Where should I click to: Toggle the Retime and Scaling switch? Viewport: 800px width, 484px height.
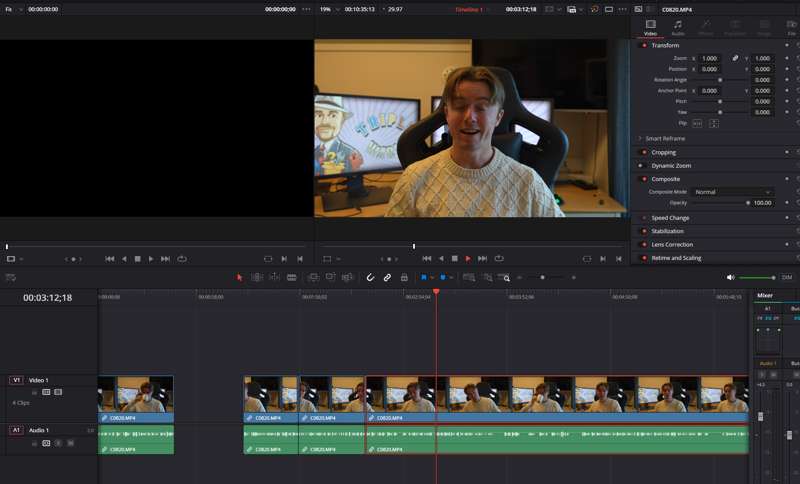[x=644, y=258]
